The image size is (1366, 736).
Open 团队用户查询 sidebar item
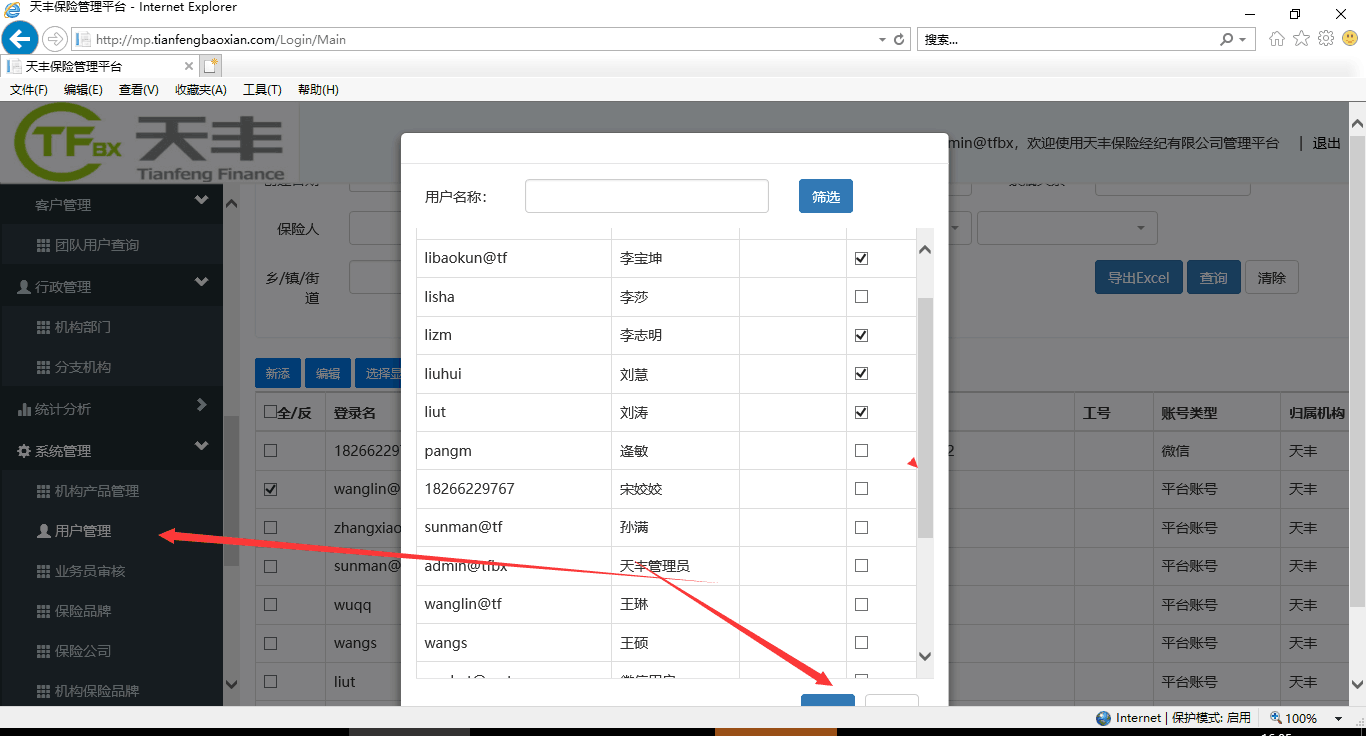(x=96, y=245)
